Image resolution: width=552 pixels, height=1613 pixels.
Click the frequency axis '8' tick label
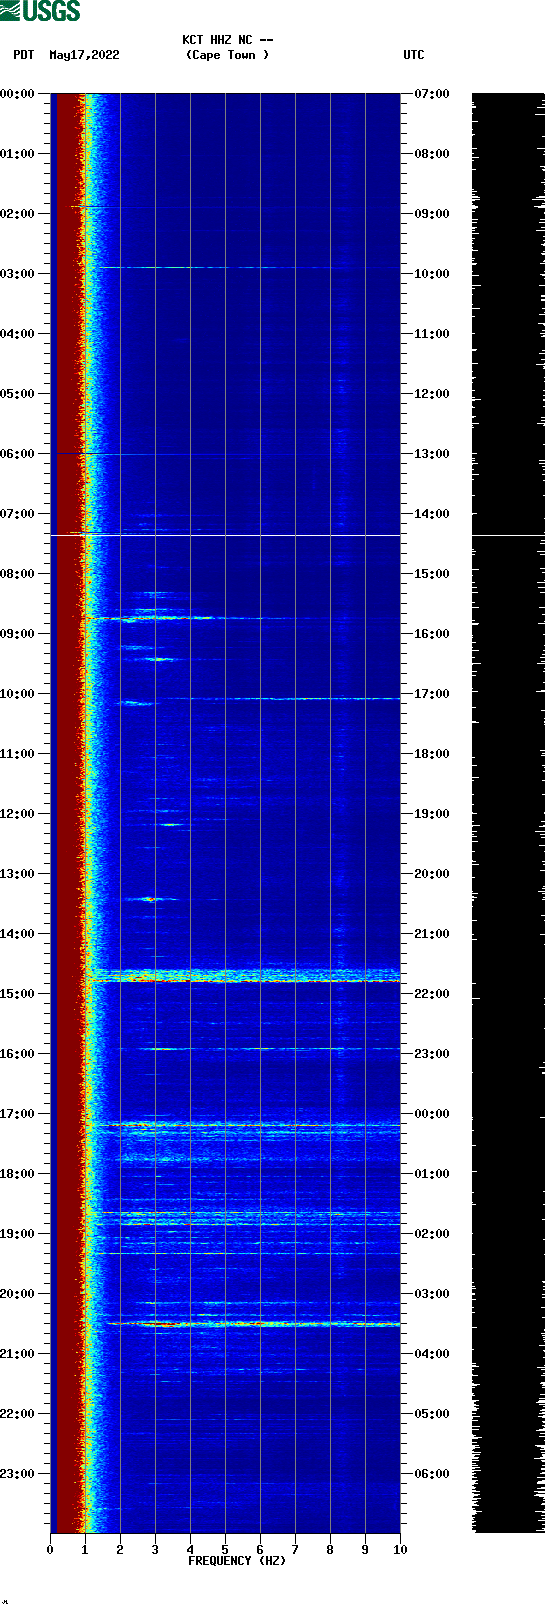coord(330,1550)
